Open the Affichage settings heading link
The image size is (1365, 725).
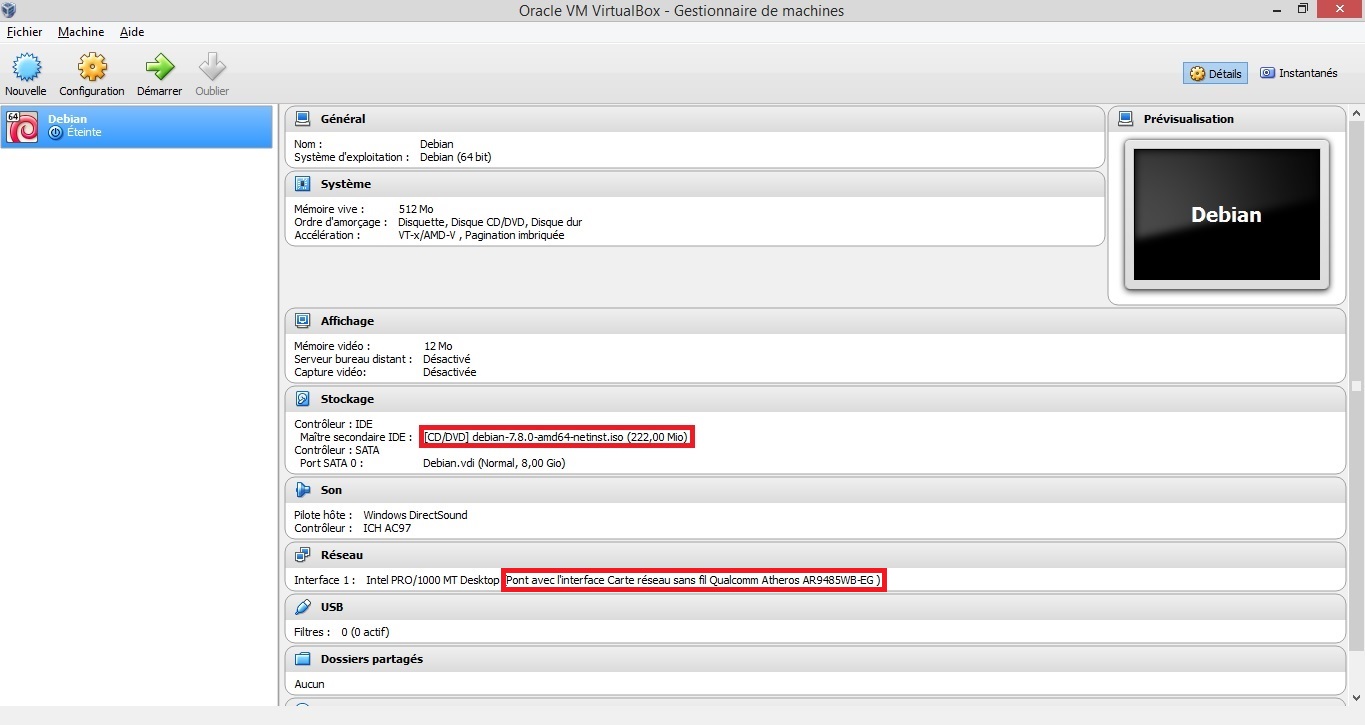pos(347,321)
